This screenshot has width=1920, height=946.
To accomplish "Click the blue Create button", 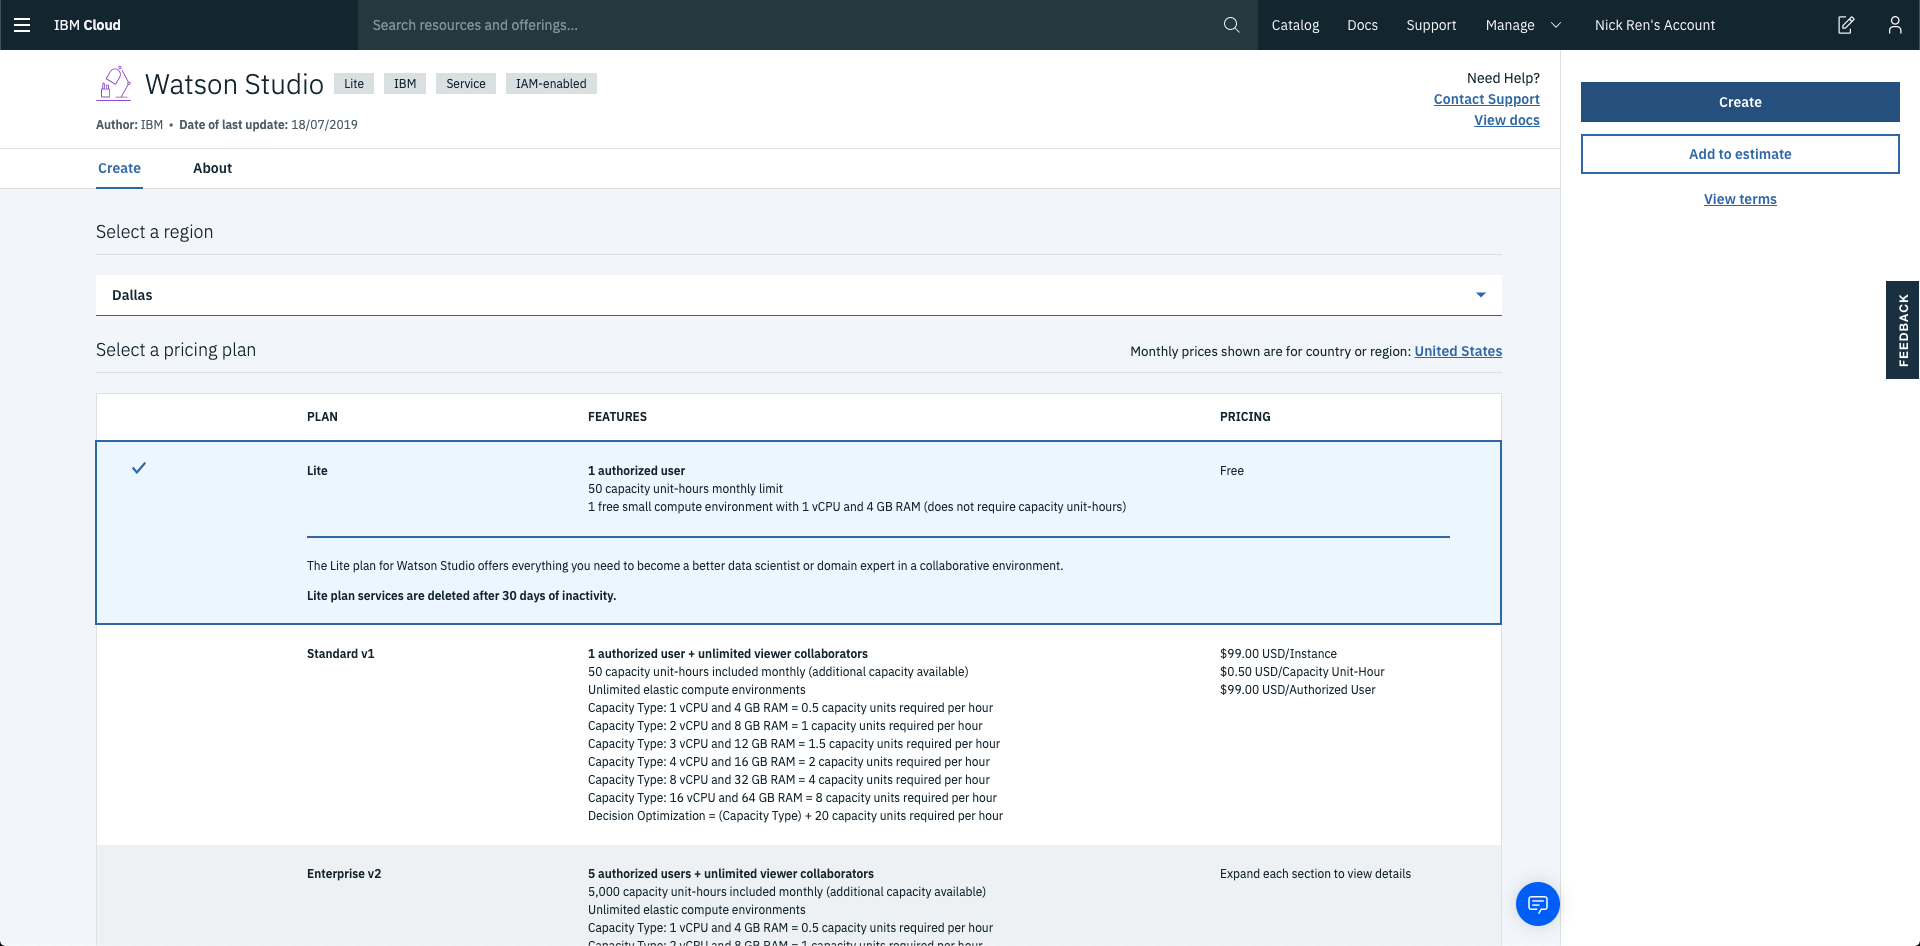I will [x=1740, y=102].
